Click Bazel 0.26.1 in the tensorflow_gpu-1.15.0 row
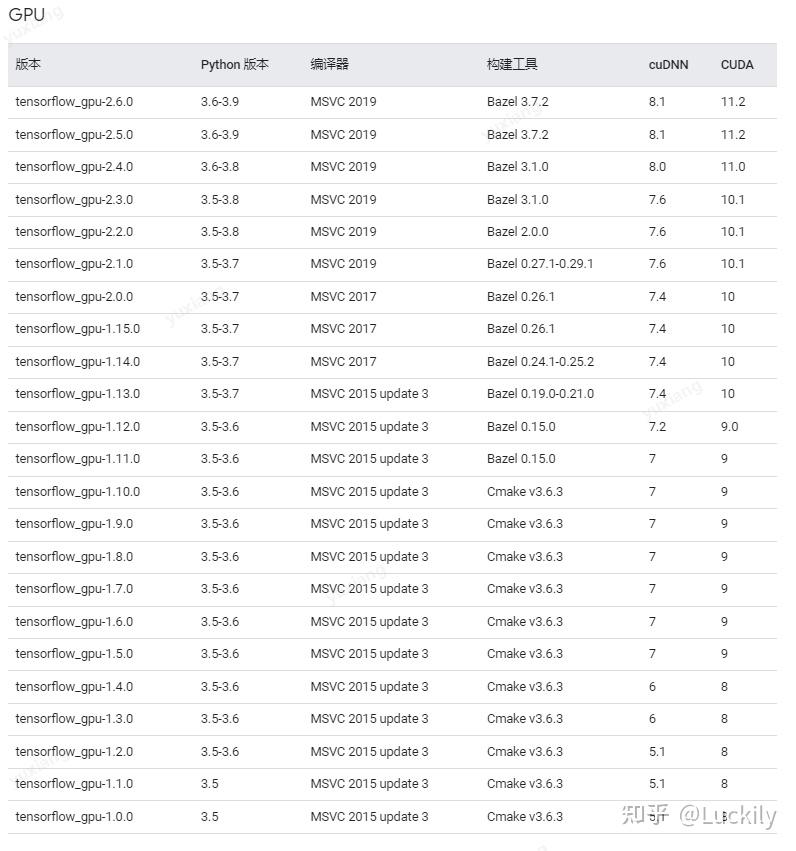The image size is (796, 851). coord(521,329)
